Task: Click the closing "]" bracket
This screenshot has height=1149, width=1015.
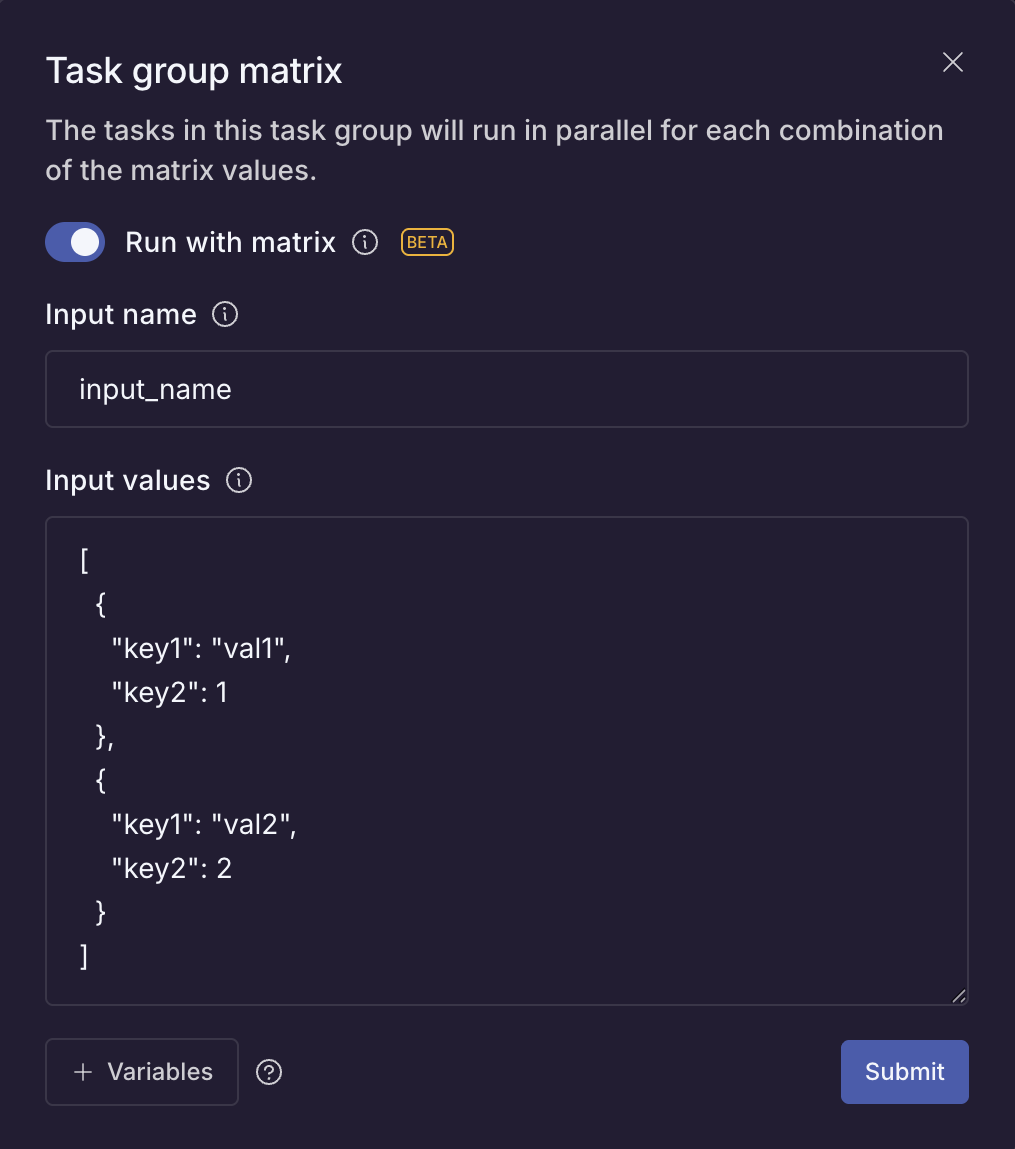Action: click(x=84, y=956)
